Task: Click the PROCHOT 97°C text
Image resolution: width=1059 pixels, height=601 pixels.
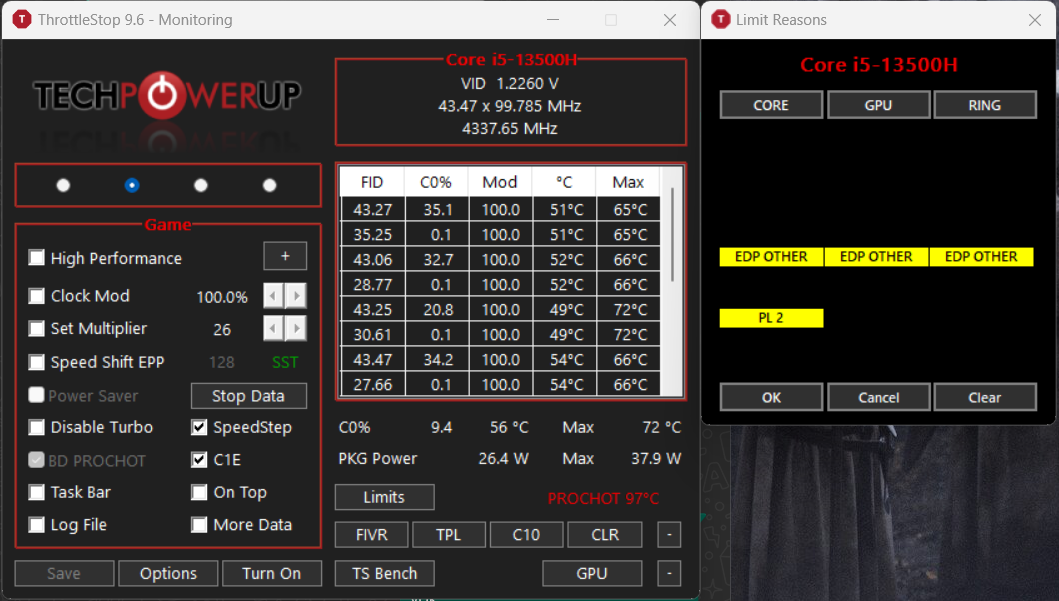Action: point(603,498)
